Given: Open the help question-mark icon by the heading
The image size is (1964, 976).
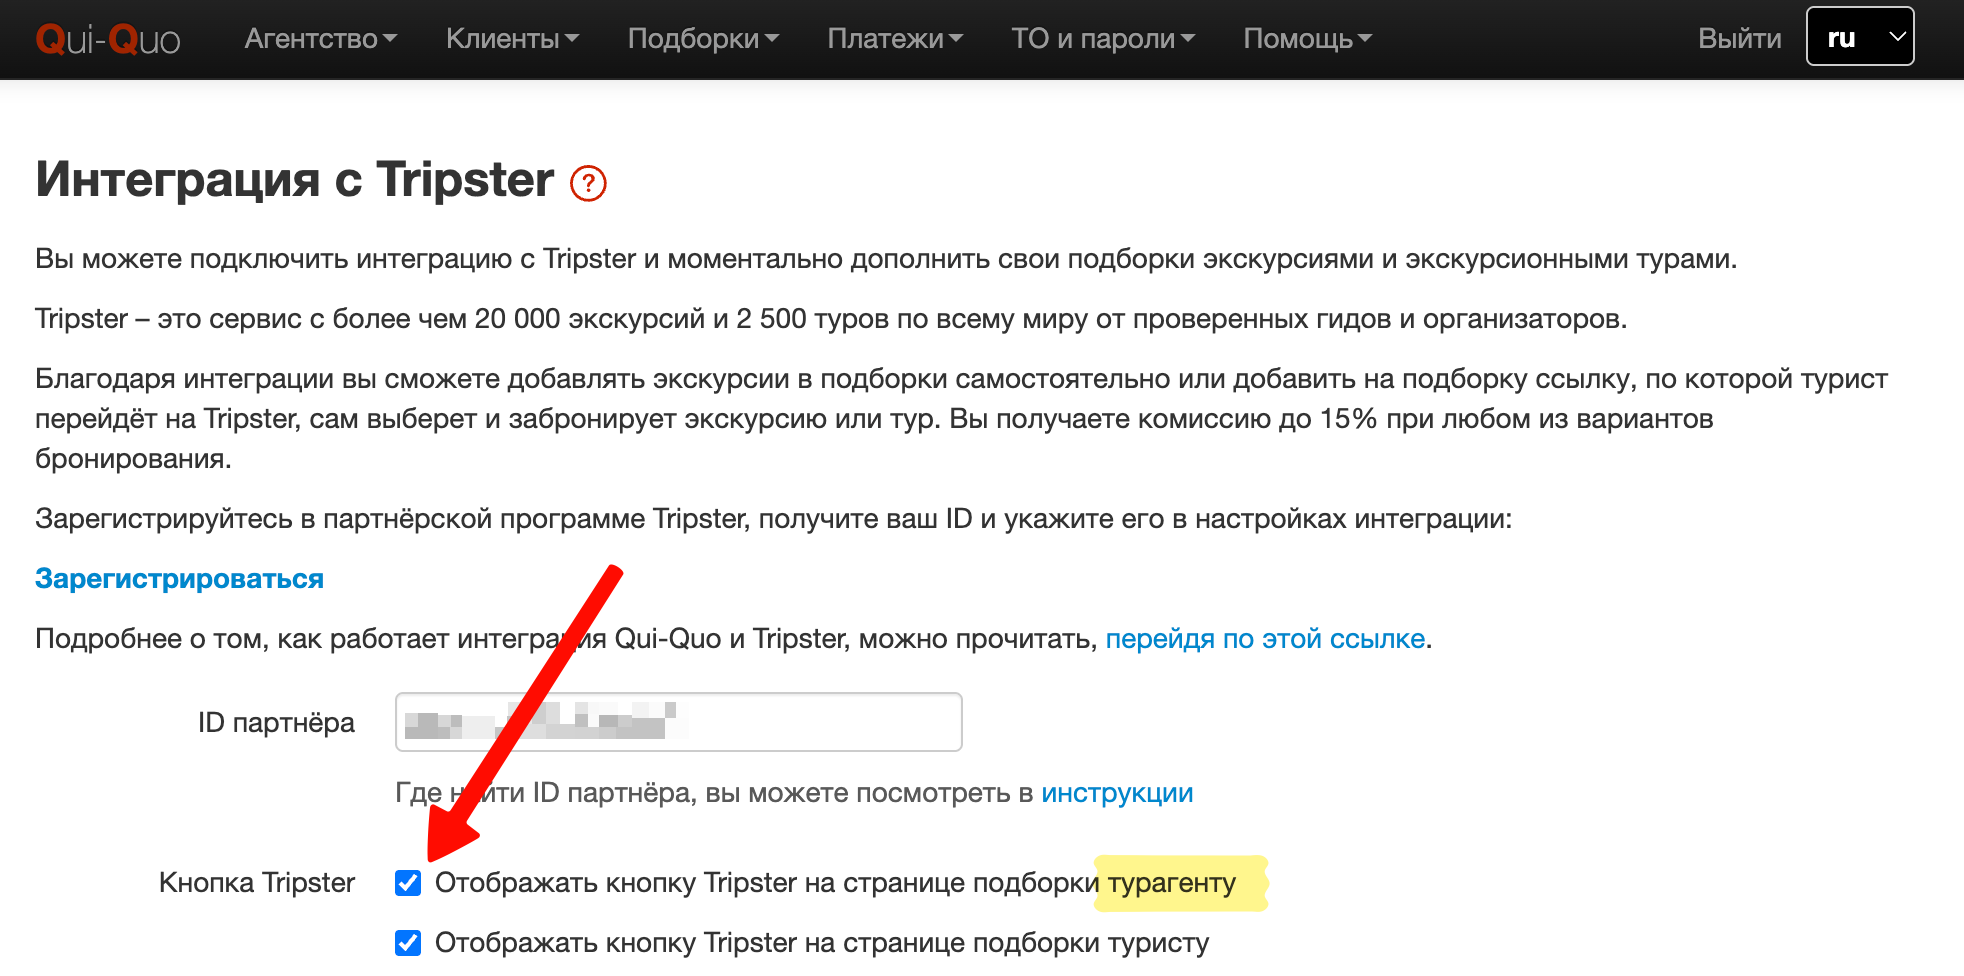Looking at the screenshot, I should (588, 183).
